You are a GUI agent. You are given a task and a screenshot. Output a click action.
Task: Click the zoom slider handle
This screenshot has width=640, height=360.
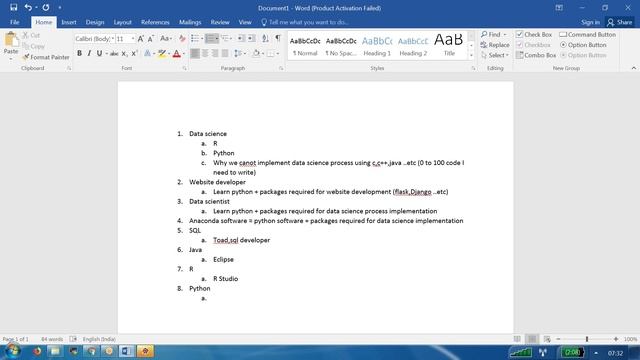[x=587, y=339]
